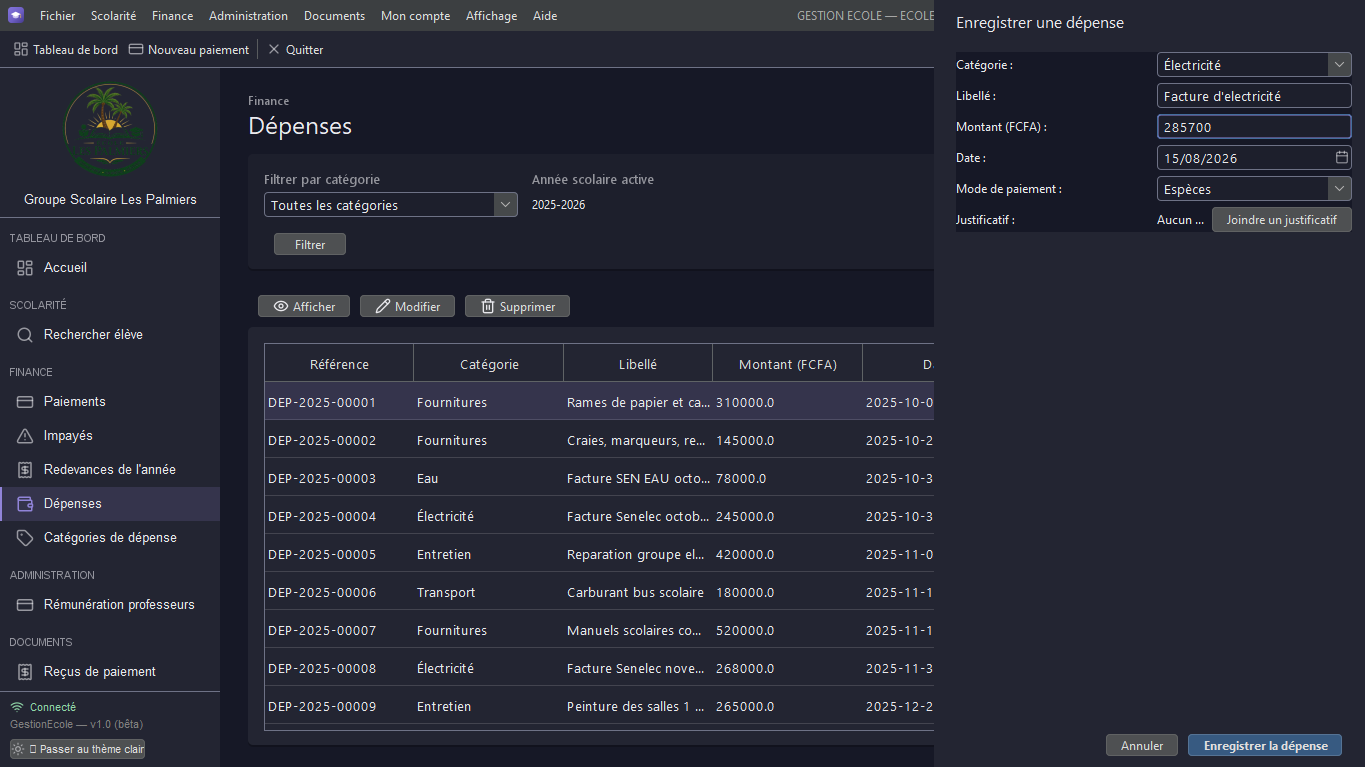The width and height of the screenshot is (1365, 767).
Task: Click the Montant (FCFA) input field
Action: 1254,127
